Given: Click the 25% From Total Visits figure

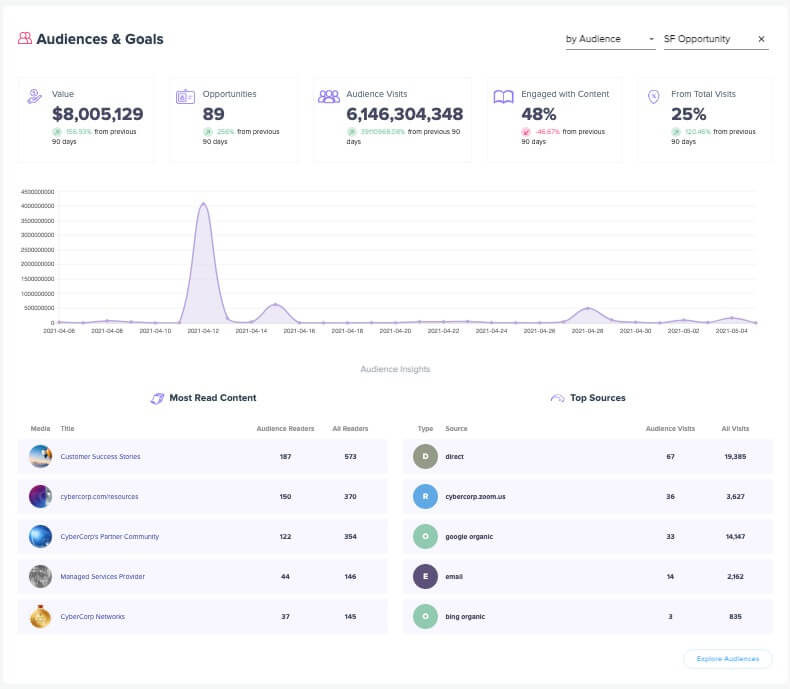Looking at the screenshot, I should point(689,114).
